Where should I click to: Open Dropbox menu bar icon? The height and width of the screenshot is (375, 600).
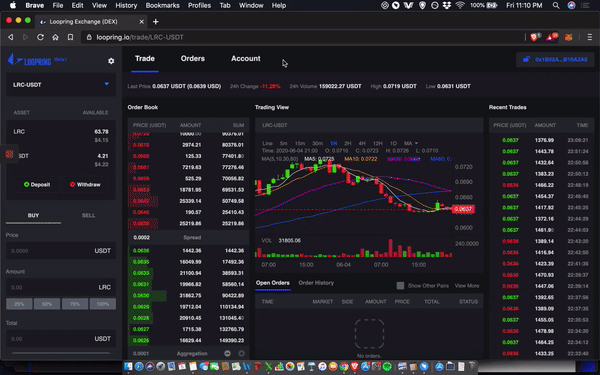point(447,5)
